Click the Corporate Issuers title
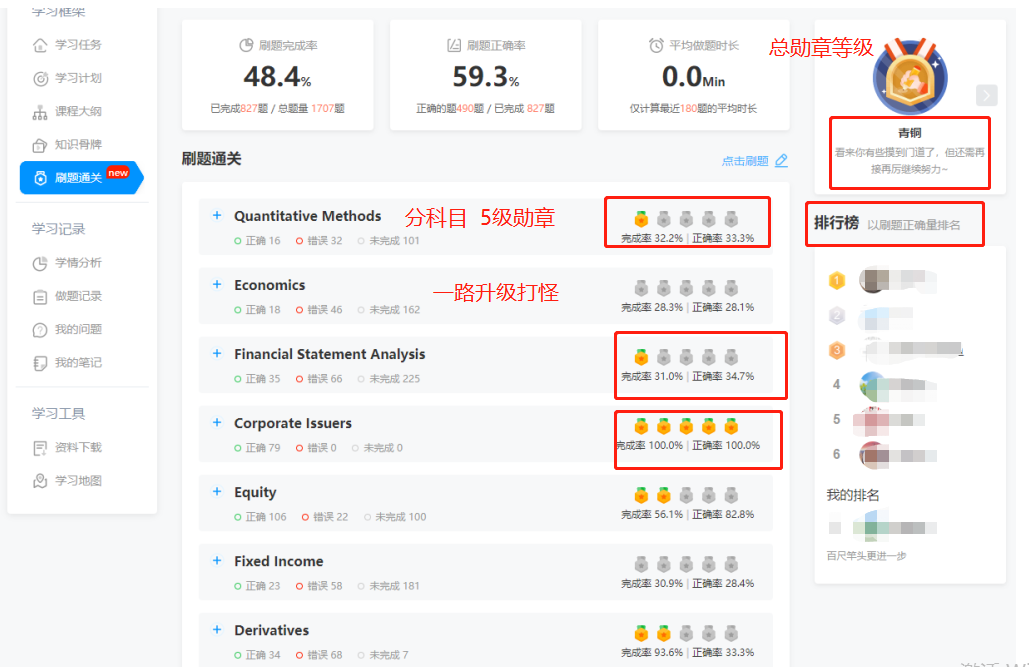 [x=293, y=423]
